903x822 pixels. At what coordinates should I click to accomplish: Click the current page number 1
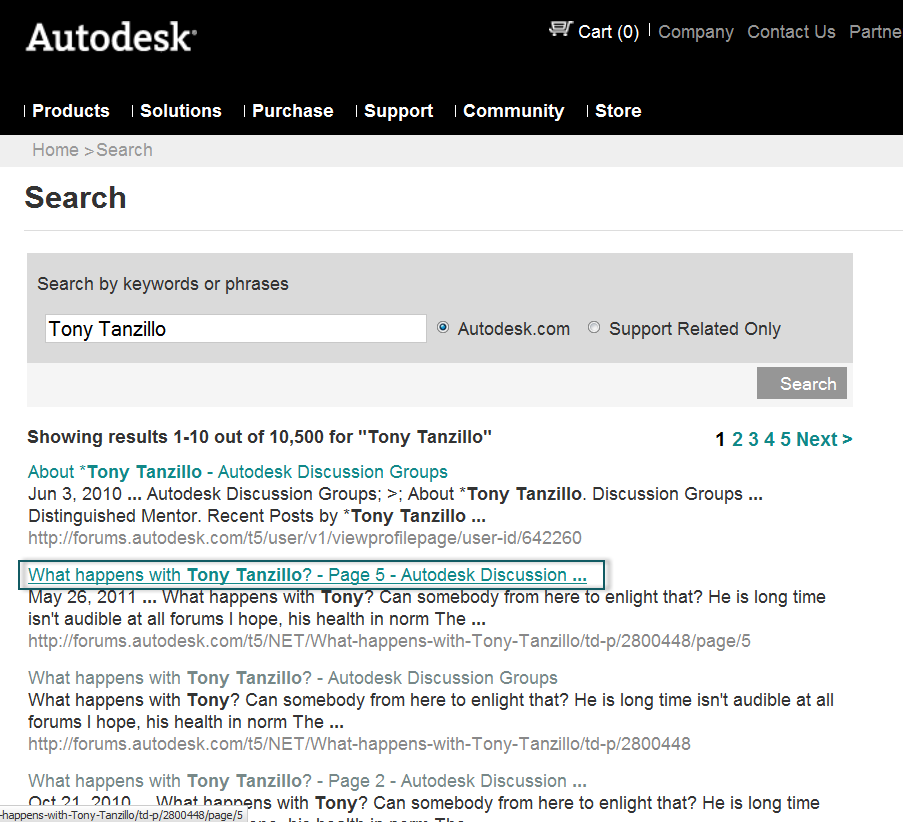click(720, 440)
